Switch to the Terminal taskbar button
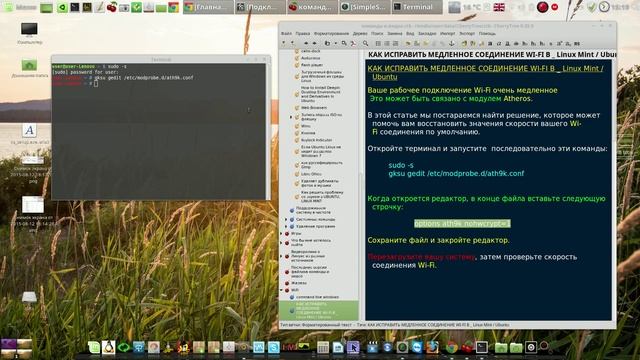Screen dimensions: 640x360 click(417, 7)
